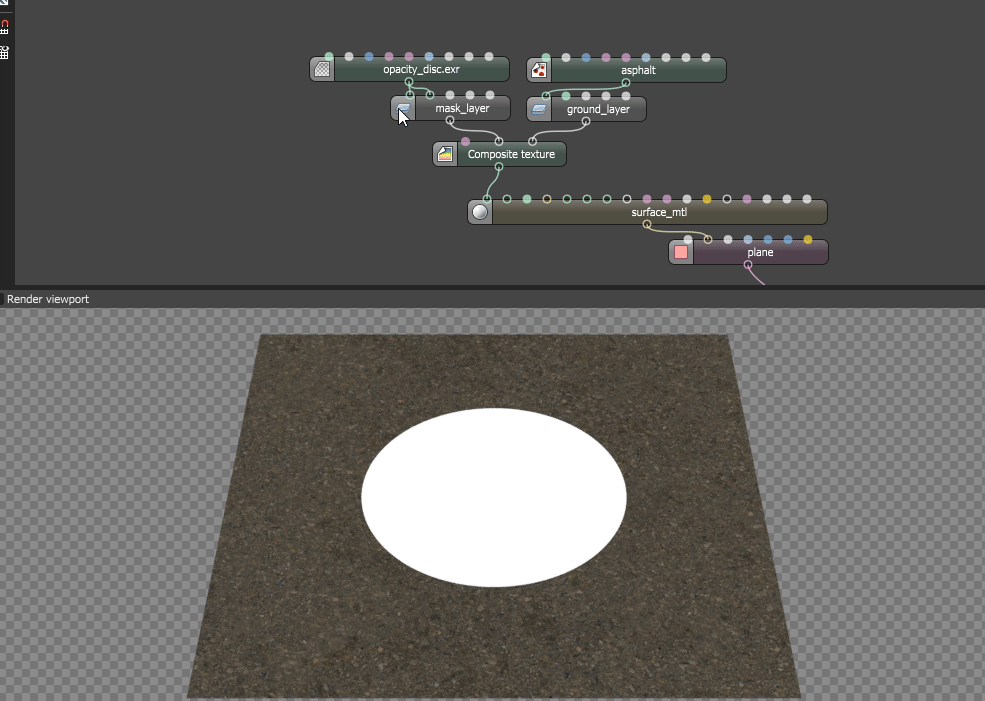Click the green filled input pin on ground_layer

tap(566, 96)
